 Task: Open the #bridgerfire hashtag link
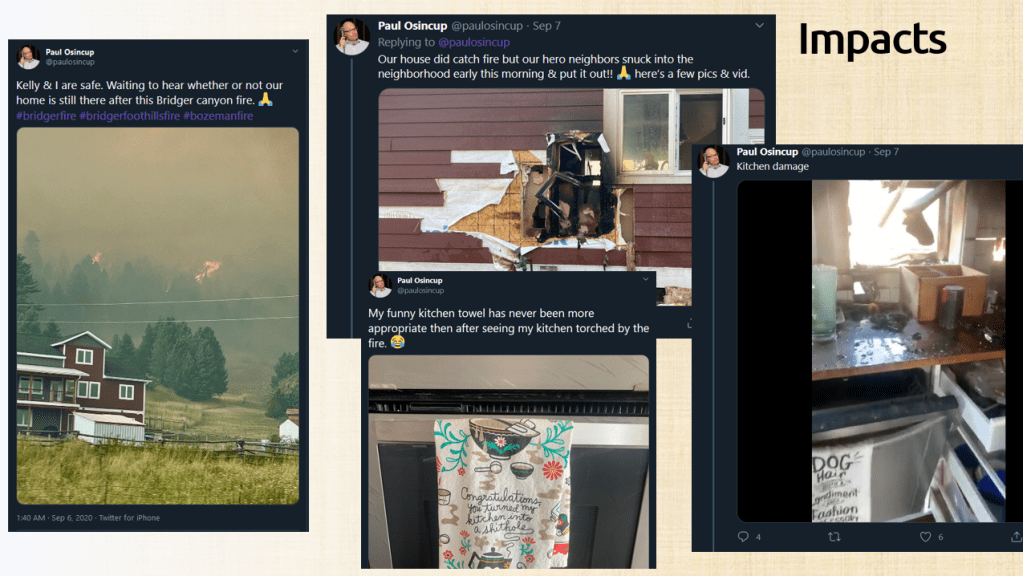tap(46, 115)
